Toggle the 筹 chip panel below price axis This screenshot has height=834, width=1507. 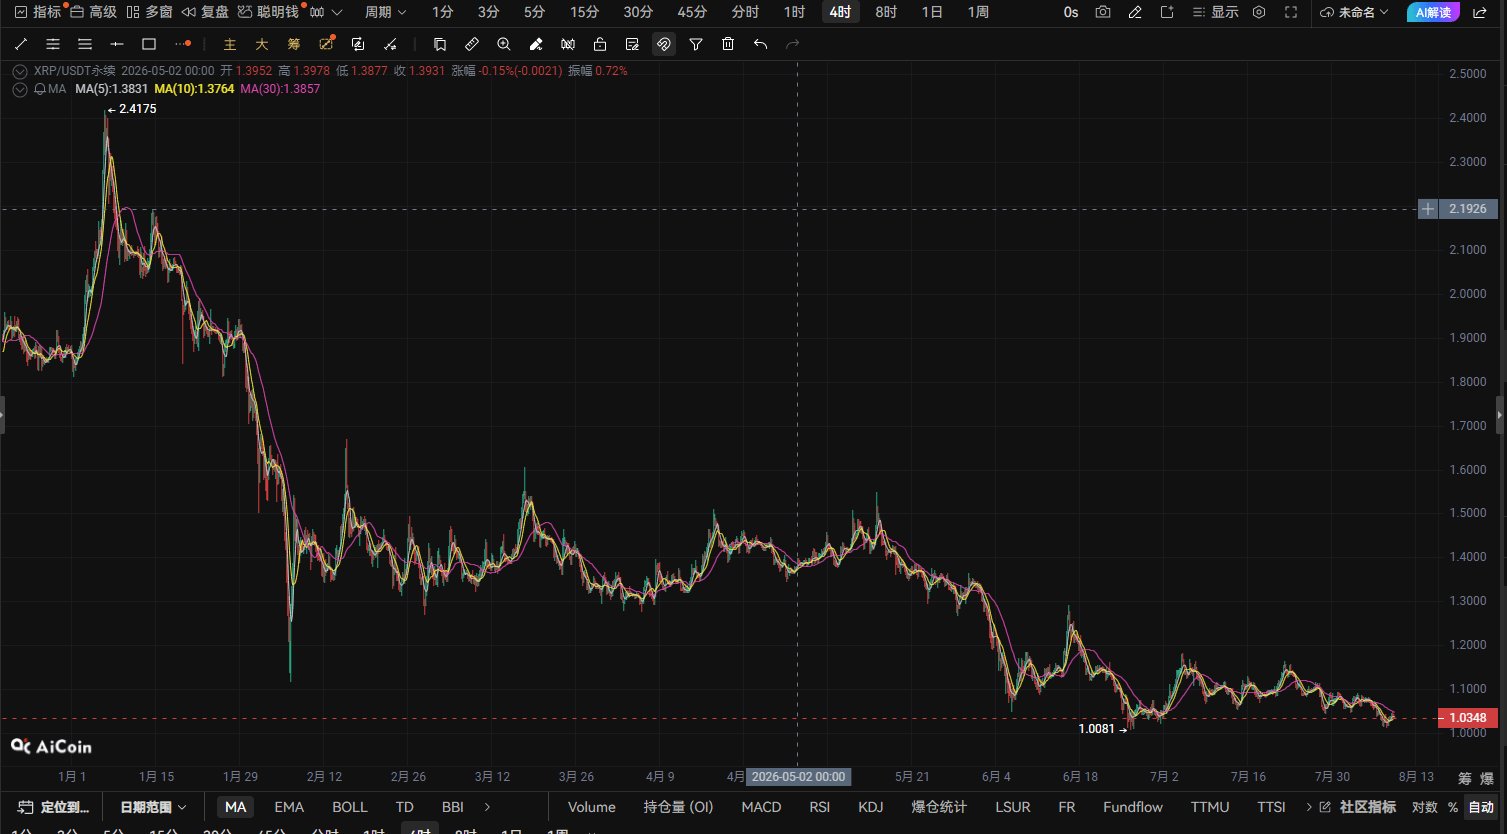click(x=1465, y=777)
